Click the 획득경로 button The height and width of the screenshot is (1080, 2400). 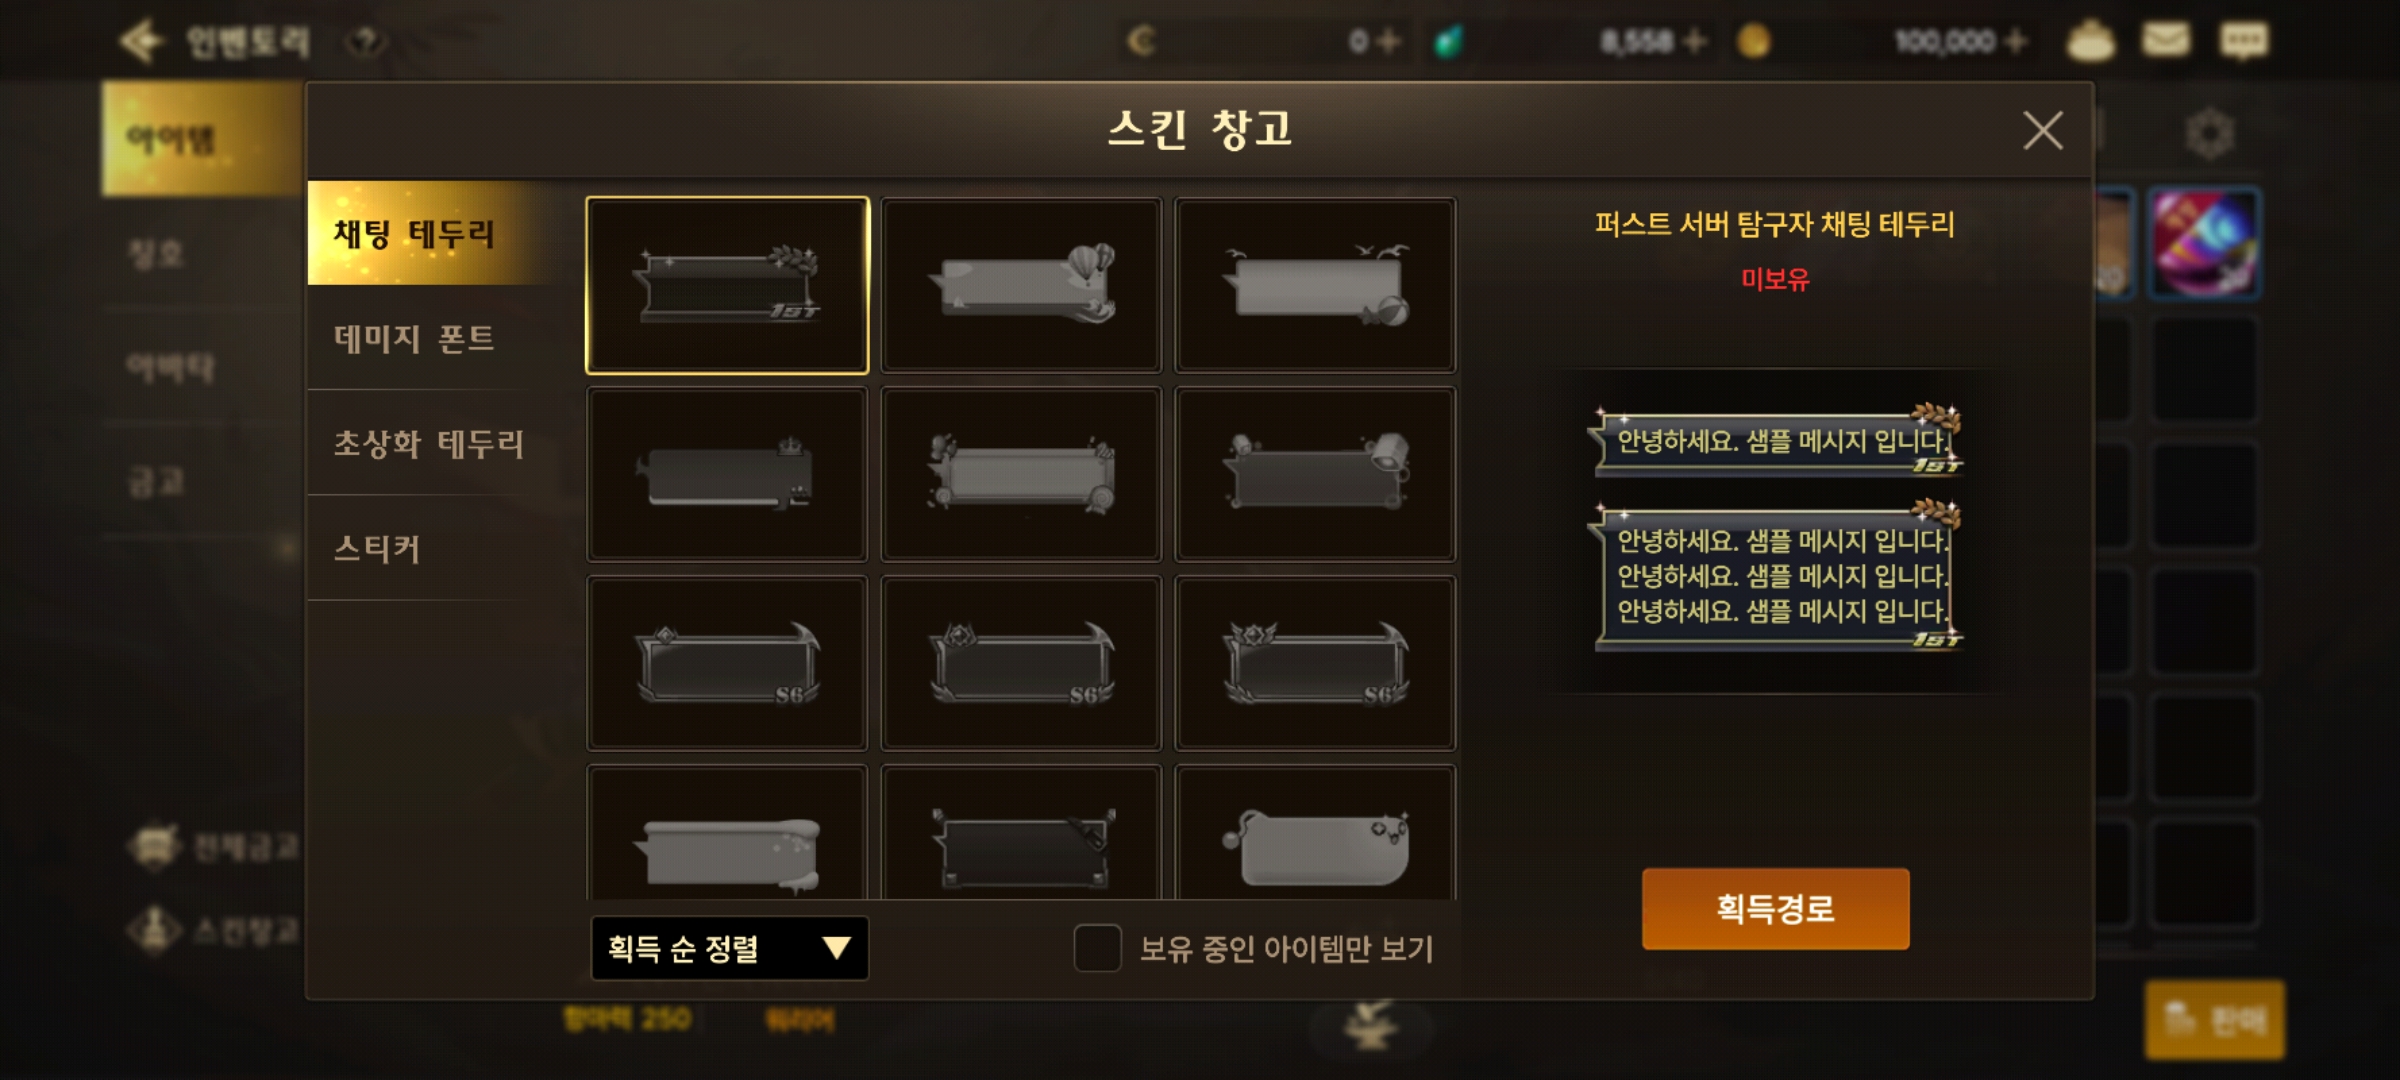(x=1775, y=908)
